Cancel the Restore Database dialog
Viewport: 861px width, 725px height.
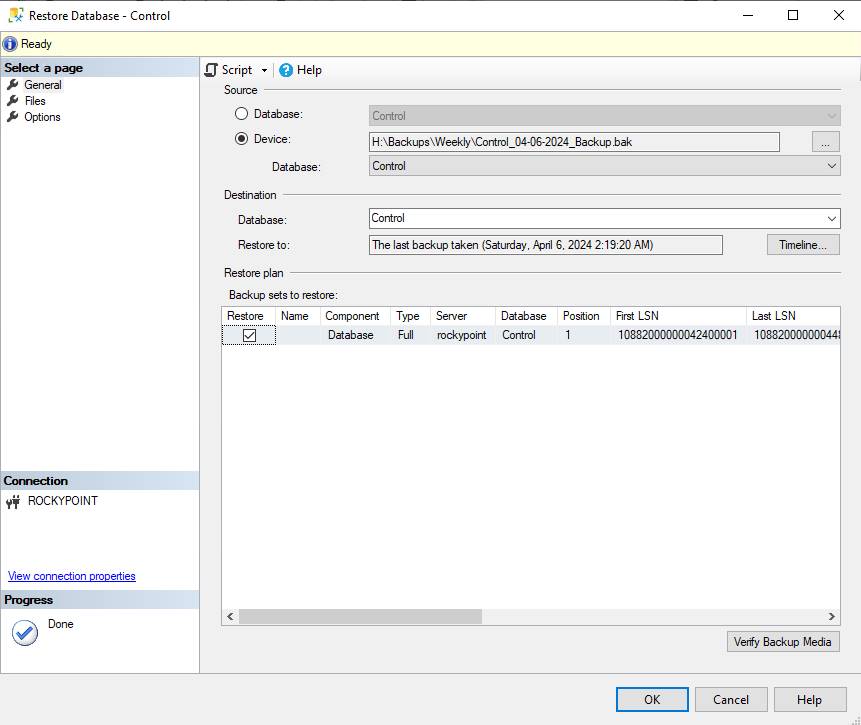pos(731,699)
